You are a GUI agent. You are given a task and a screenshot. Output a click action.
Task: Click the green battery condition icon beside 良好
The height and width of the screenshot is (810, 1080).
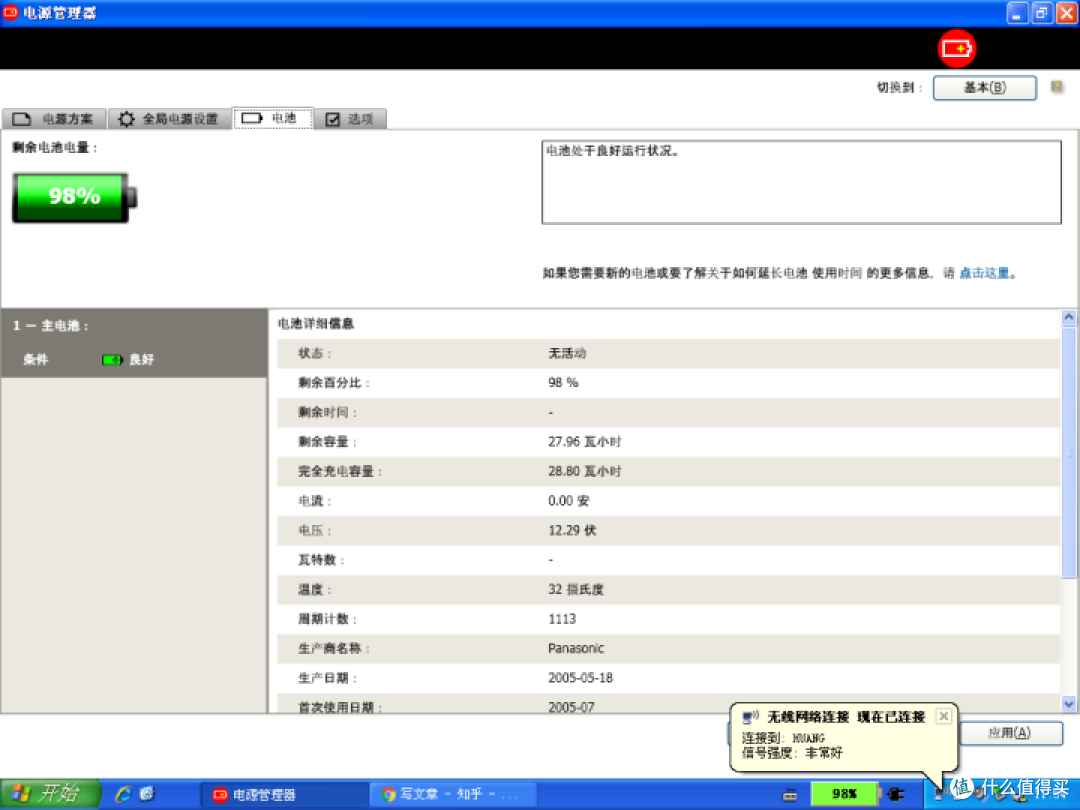tap(112, 360)
